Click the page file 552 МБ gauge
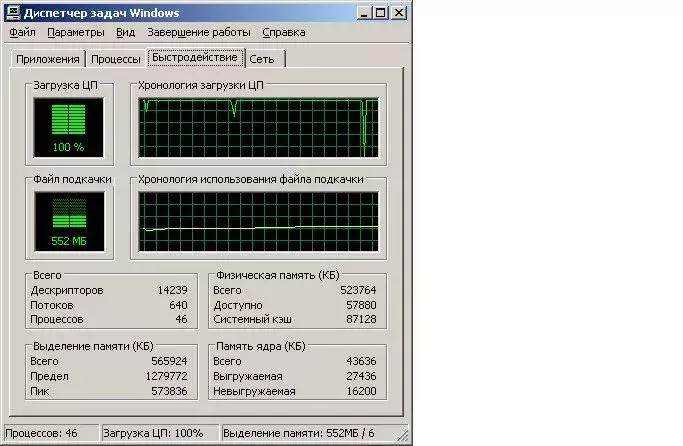 click(69, 221)
